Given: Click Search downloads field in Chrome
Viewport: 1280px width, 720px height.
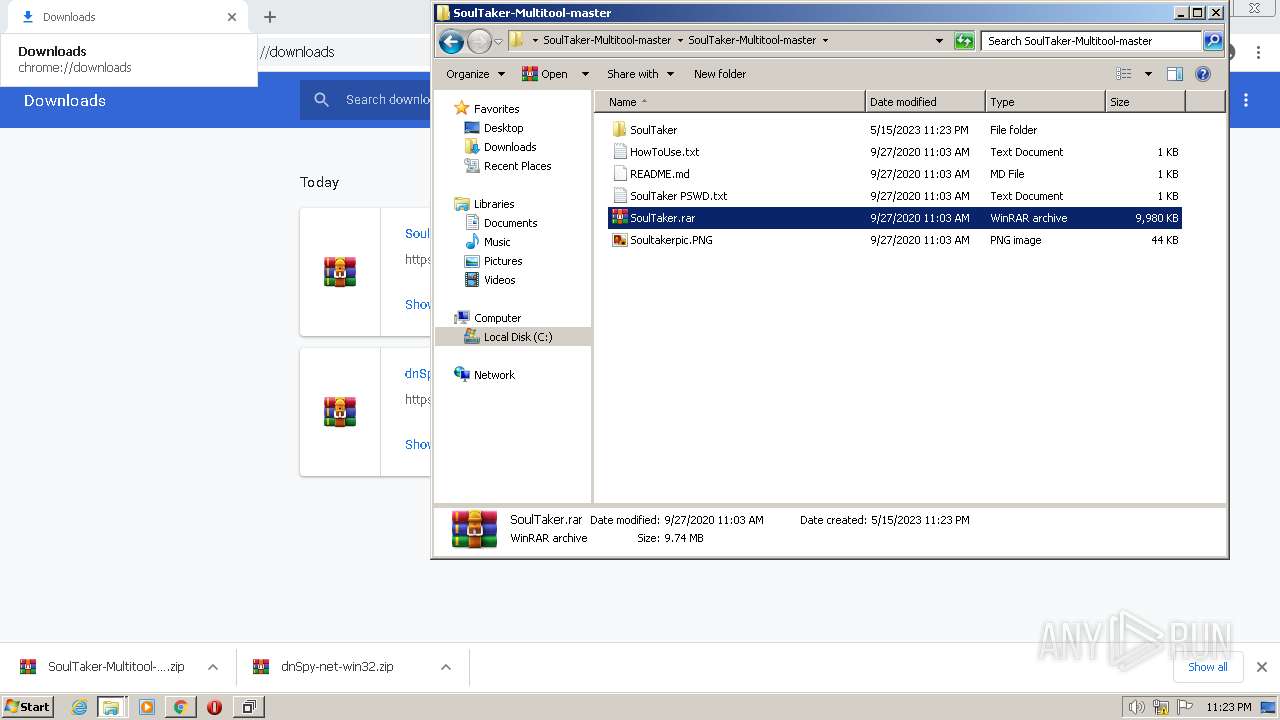Looking at the screenshot, I should (387, 100).
